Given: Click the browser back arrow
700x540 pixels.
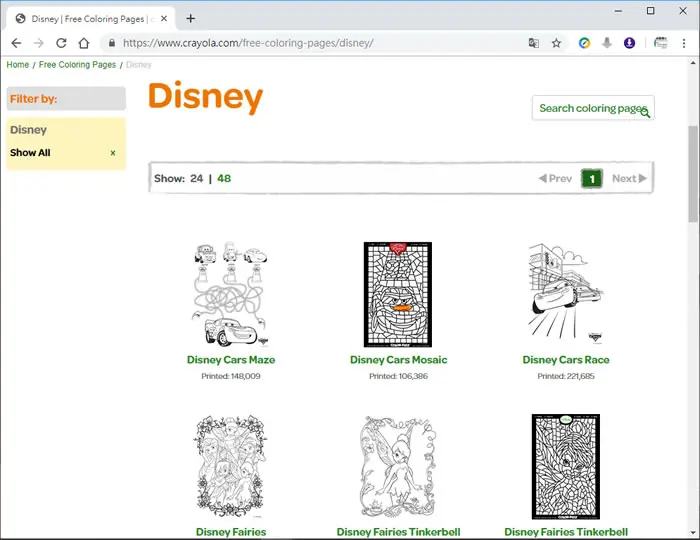Looking at the screenshot, I should coord(17,43).
